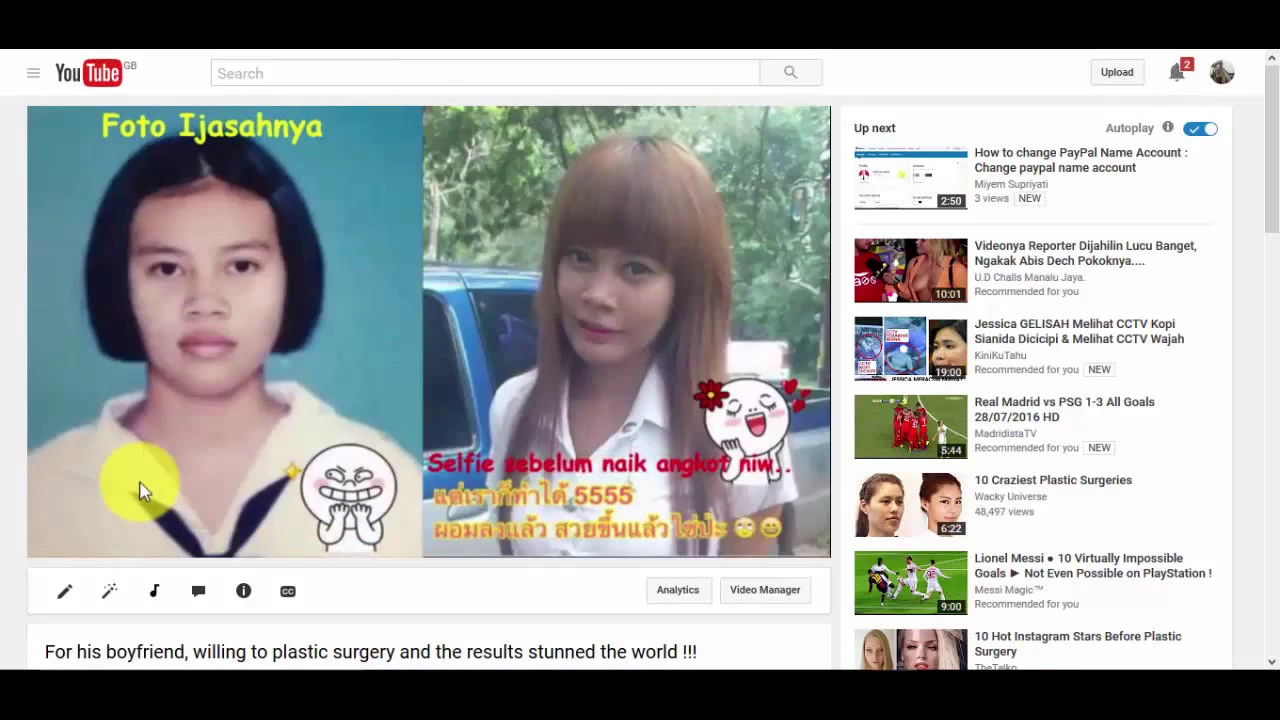Image resolution: width=1280 pixels, height=720 pixels.
Task: Click the scrollbar up arrow
Action: [1272, 57]
